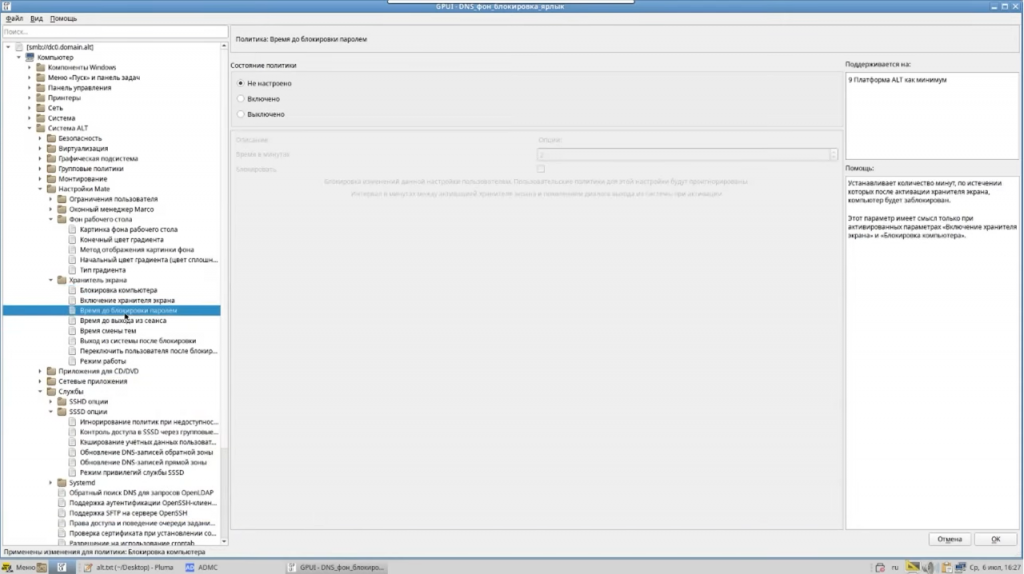1024x574 pixels.
Task: Click the volume speaker icon in system tray
Action: coord(927,567)
